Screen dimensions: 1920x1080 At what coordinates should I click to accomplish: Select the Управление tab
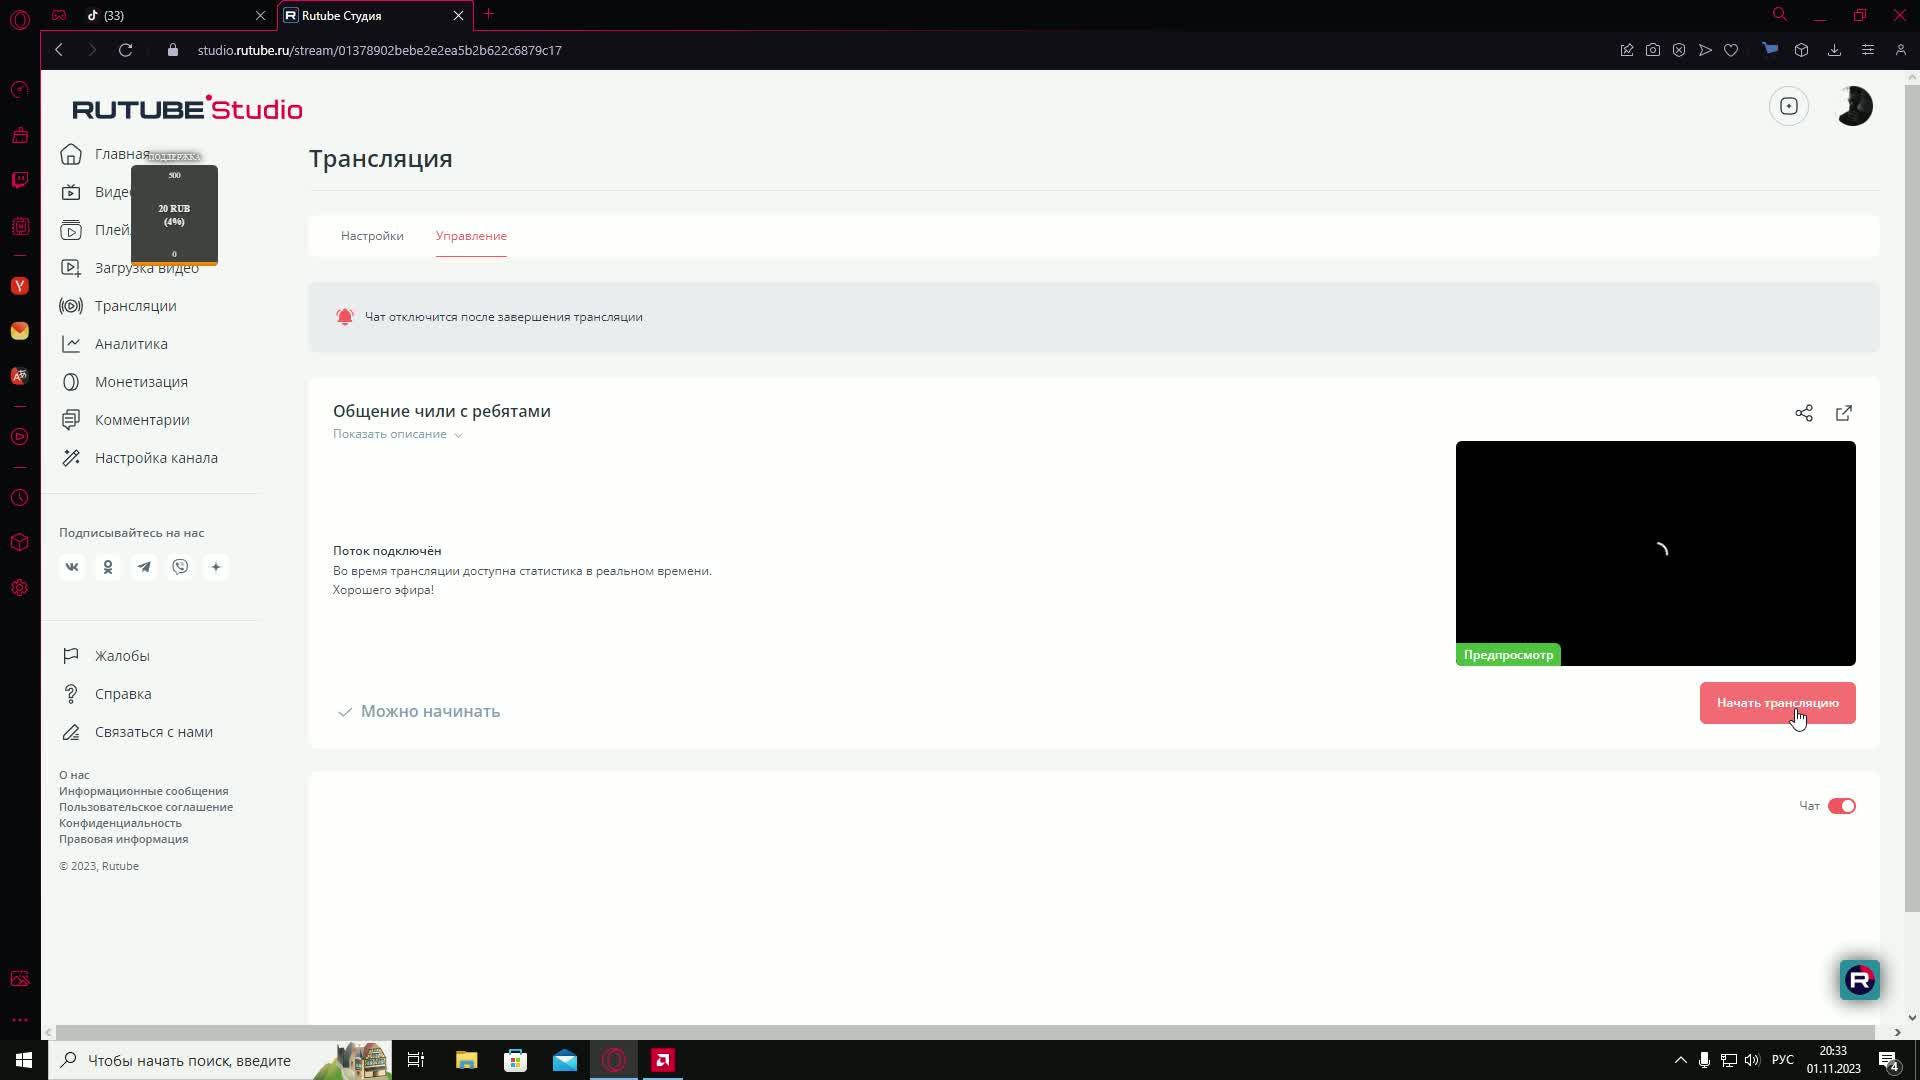pos(471,236)
